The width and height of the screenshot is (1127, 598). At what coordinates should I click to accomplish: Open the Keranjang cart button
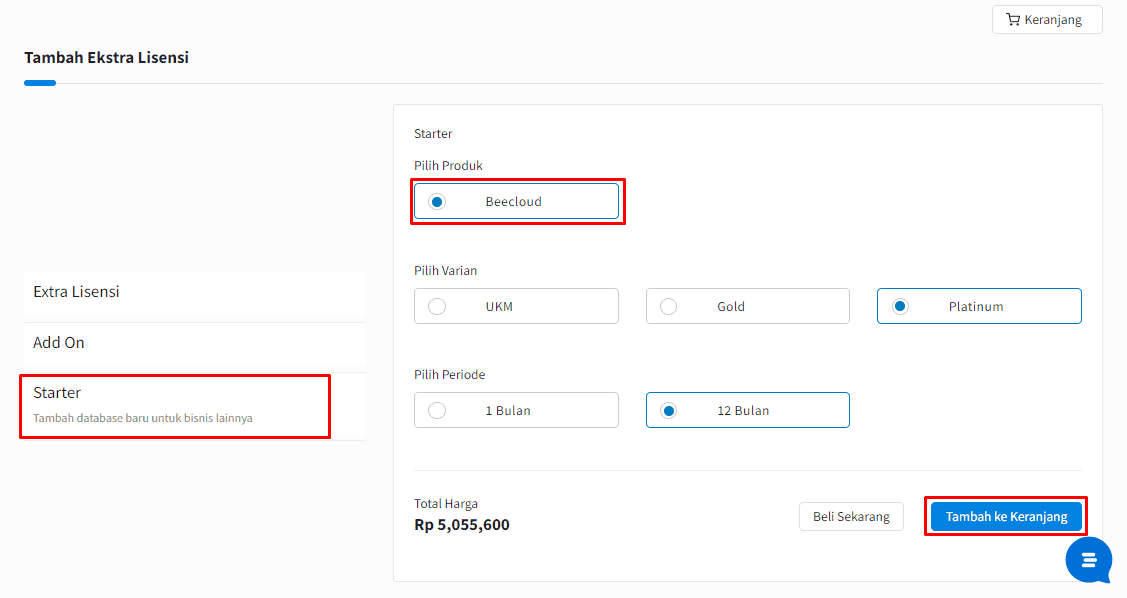[1046, 19]
